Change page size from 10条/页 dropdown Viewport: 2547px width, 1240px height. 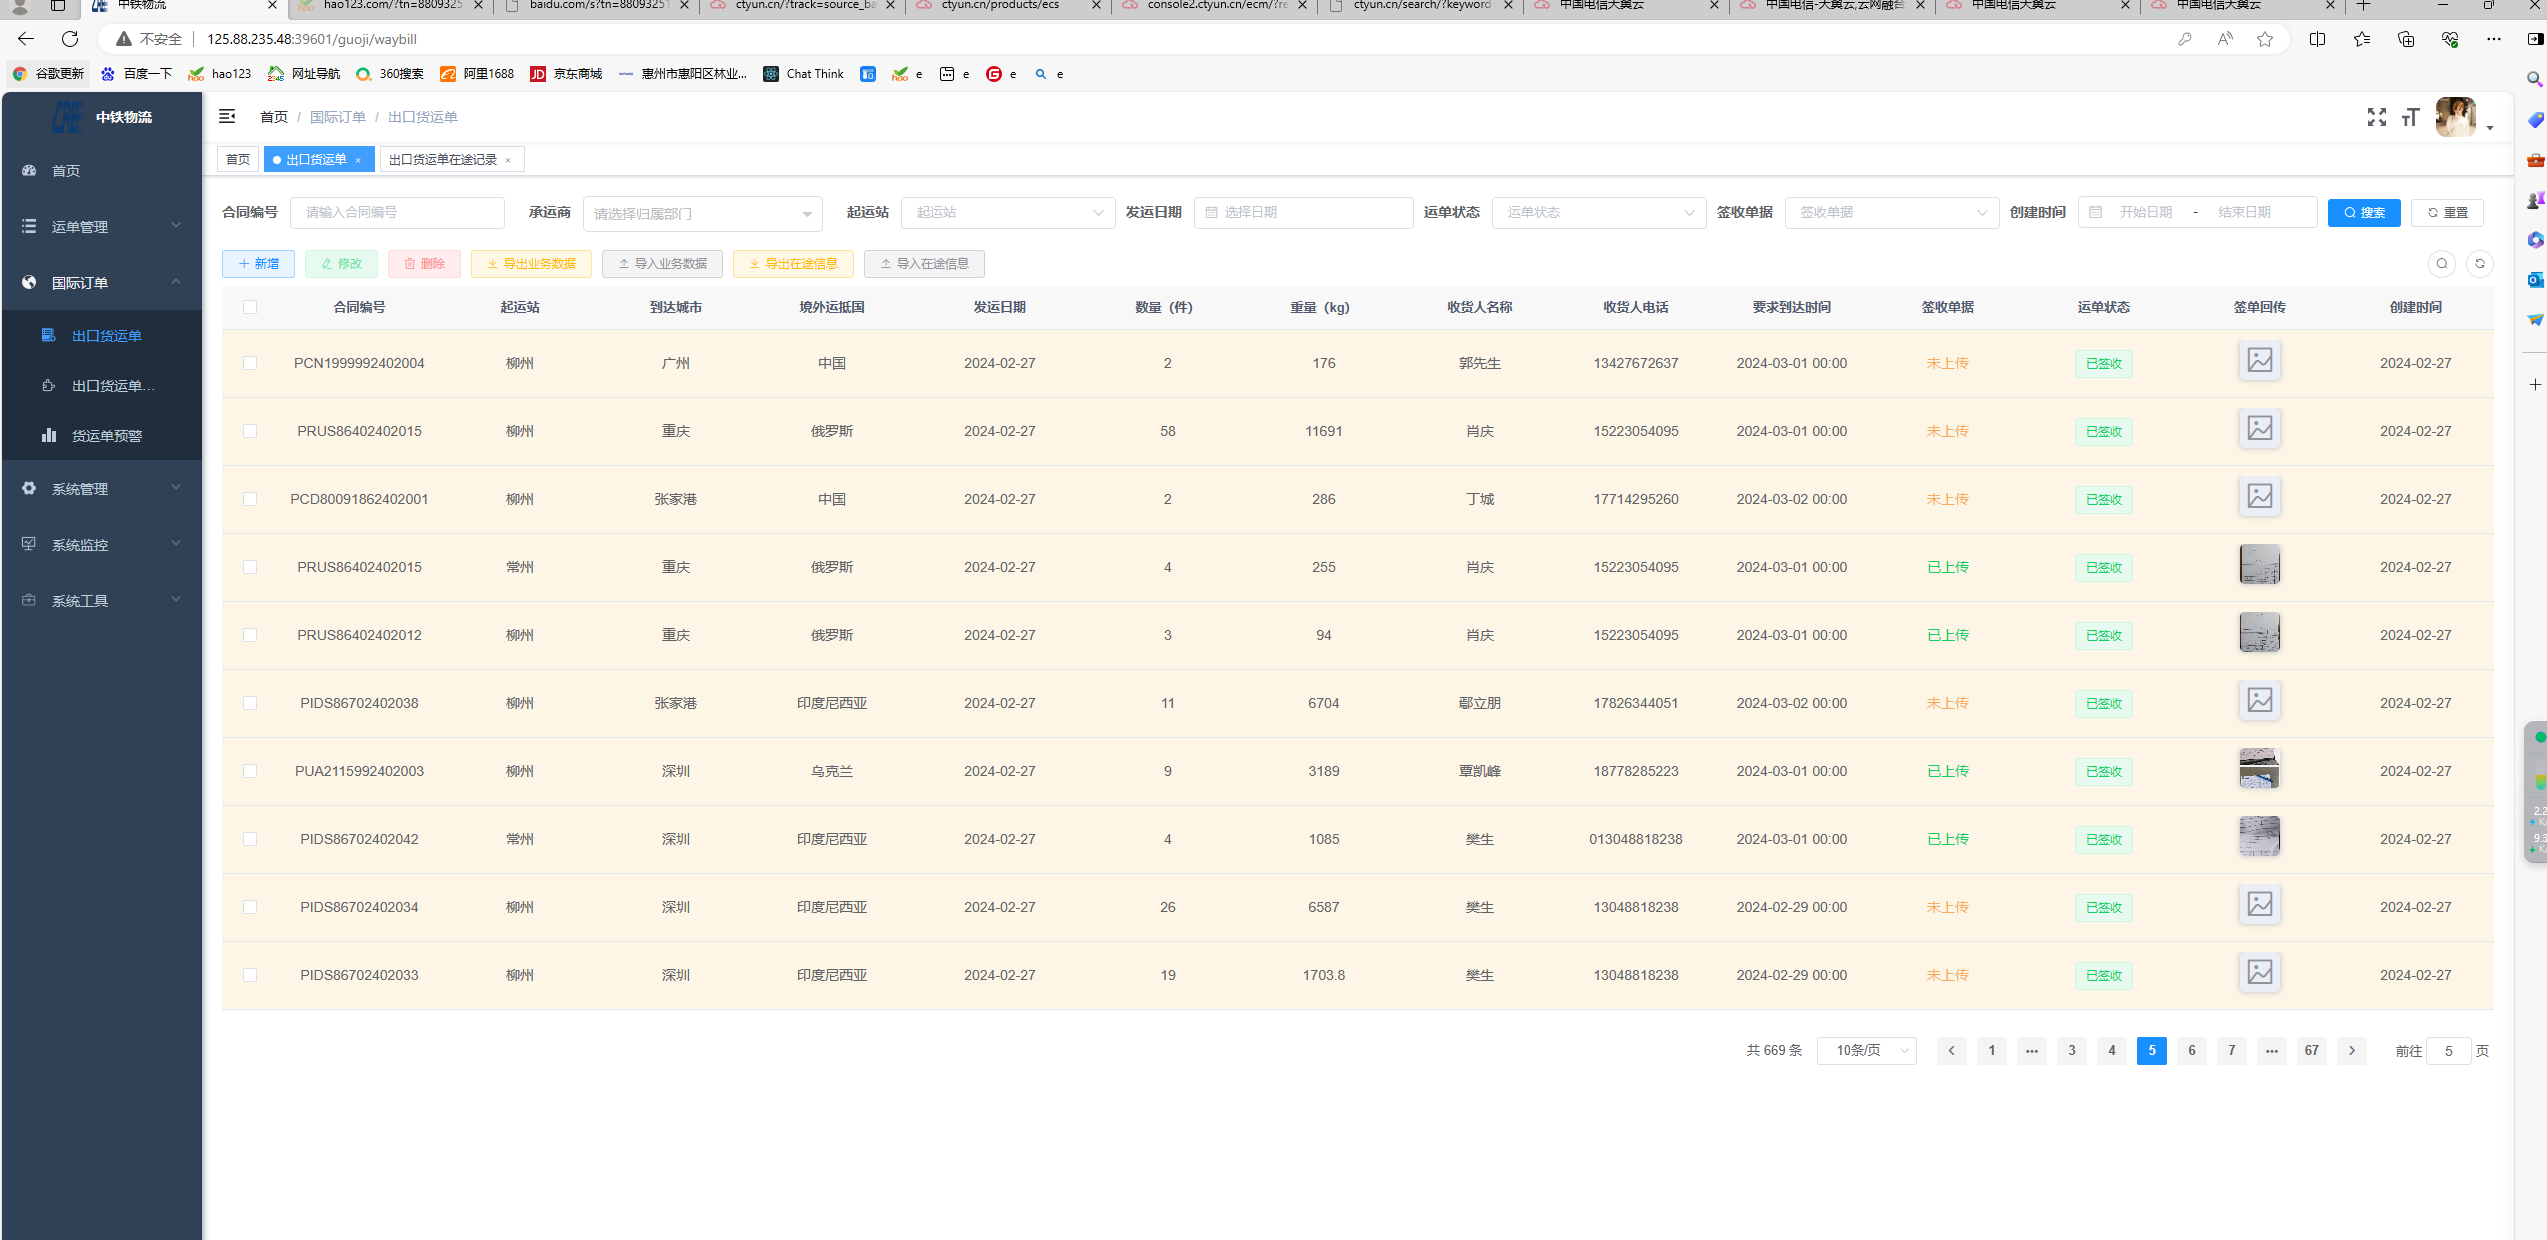click(x=1866, y=1050)
